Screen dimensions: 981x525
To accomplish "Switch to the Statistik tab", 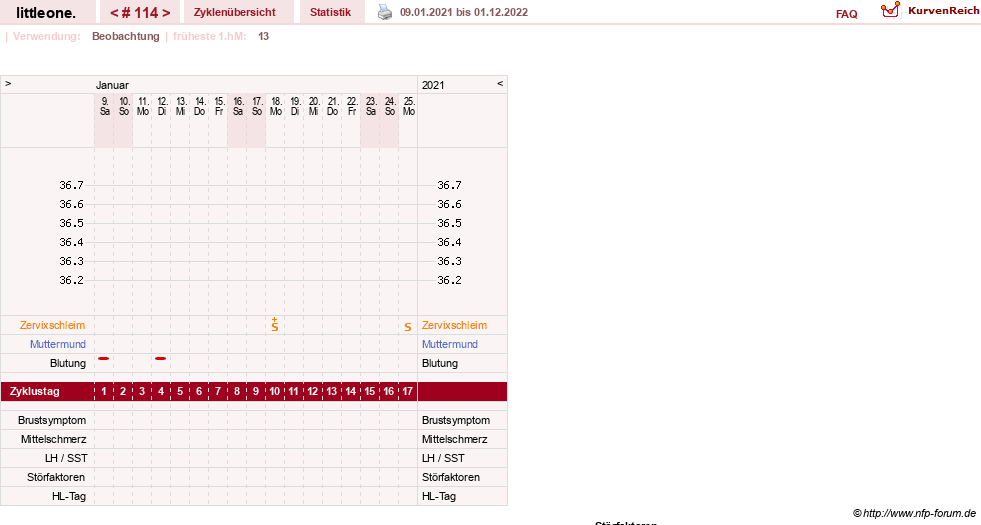I will 331,12.
